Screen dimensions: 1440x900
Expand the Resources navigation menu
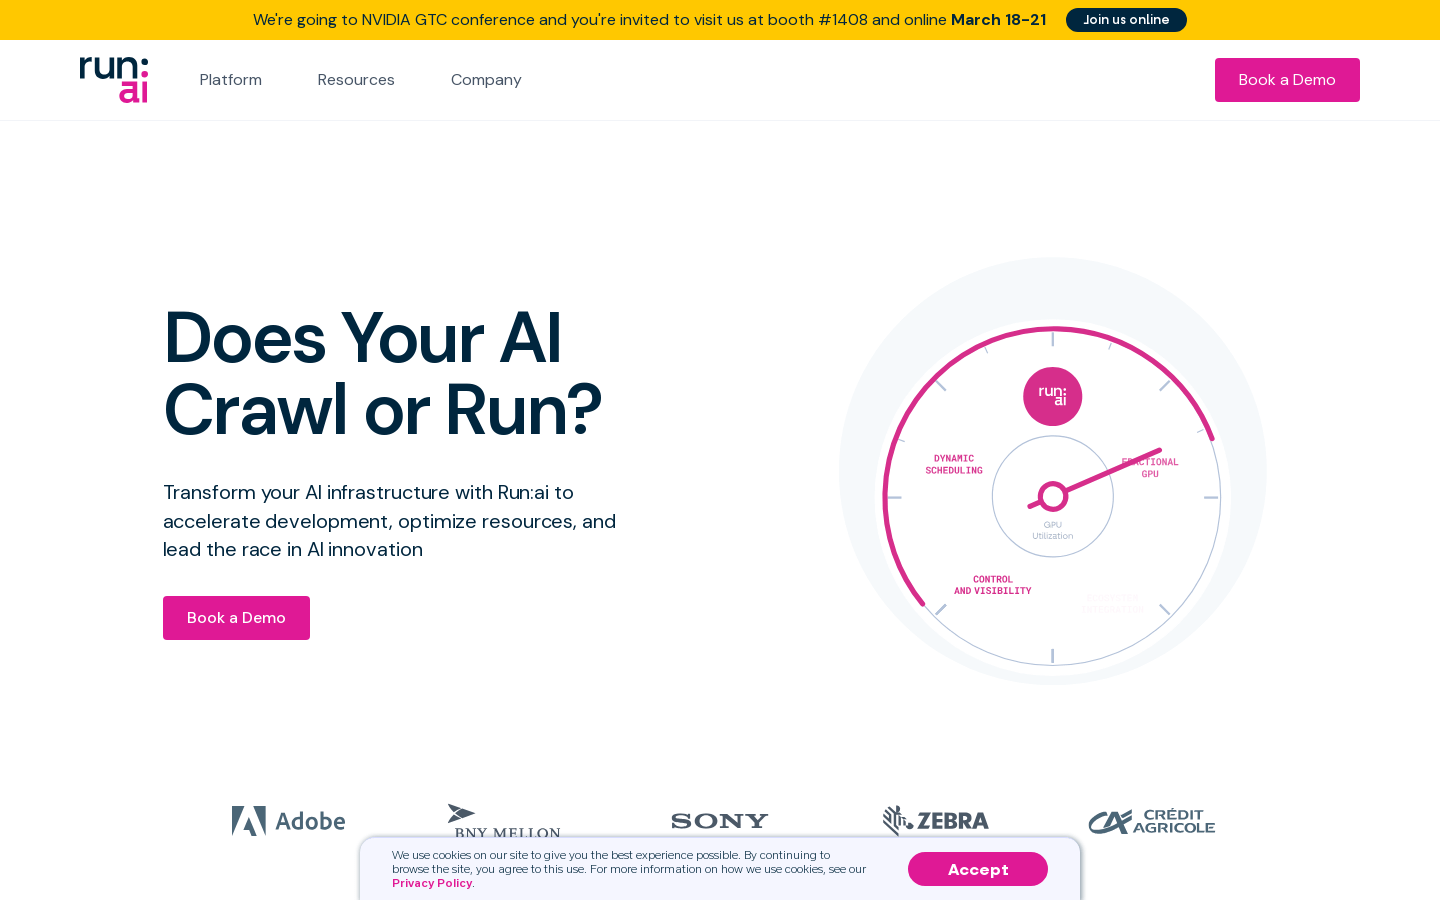pyautogui.click(x=356, y=80)
